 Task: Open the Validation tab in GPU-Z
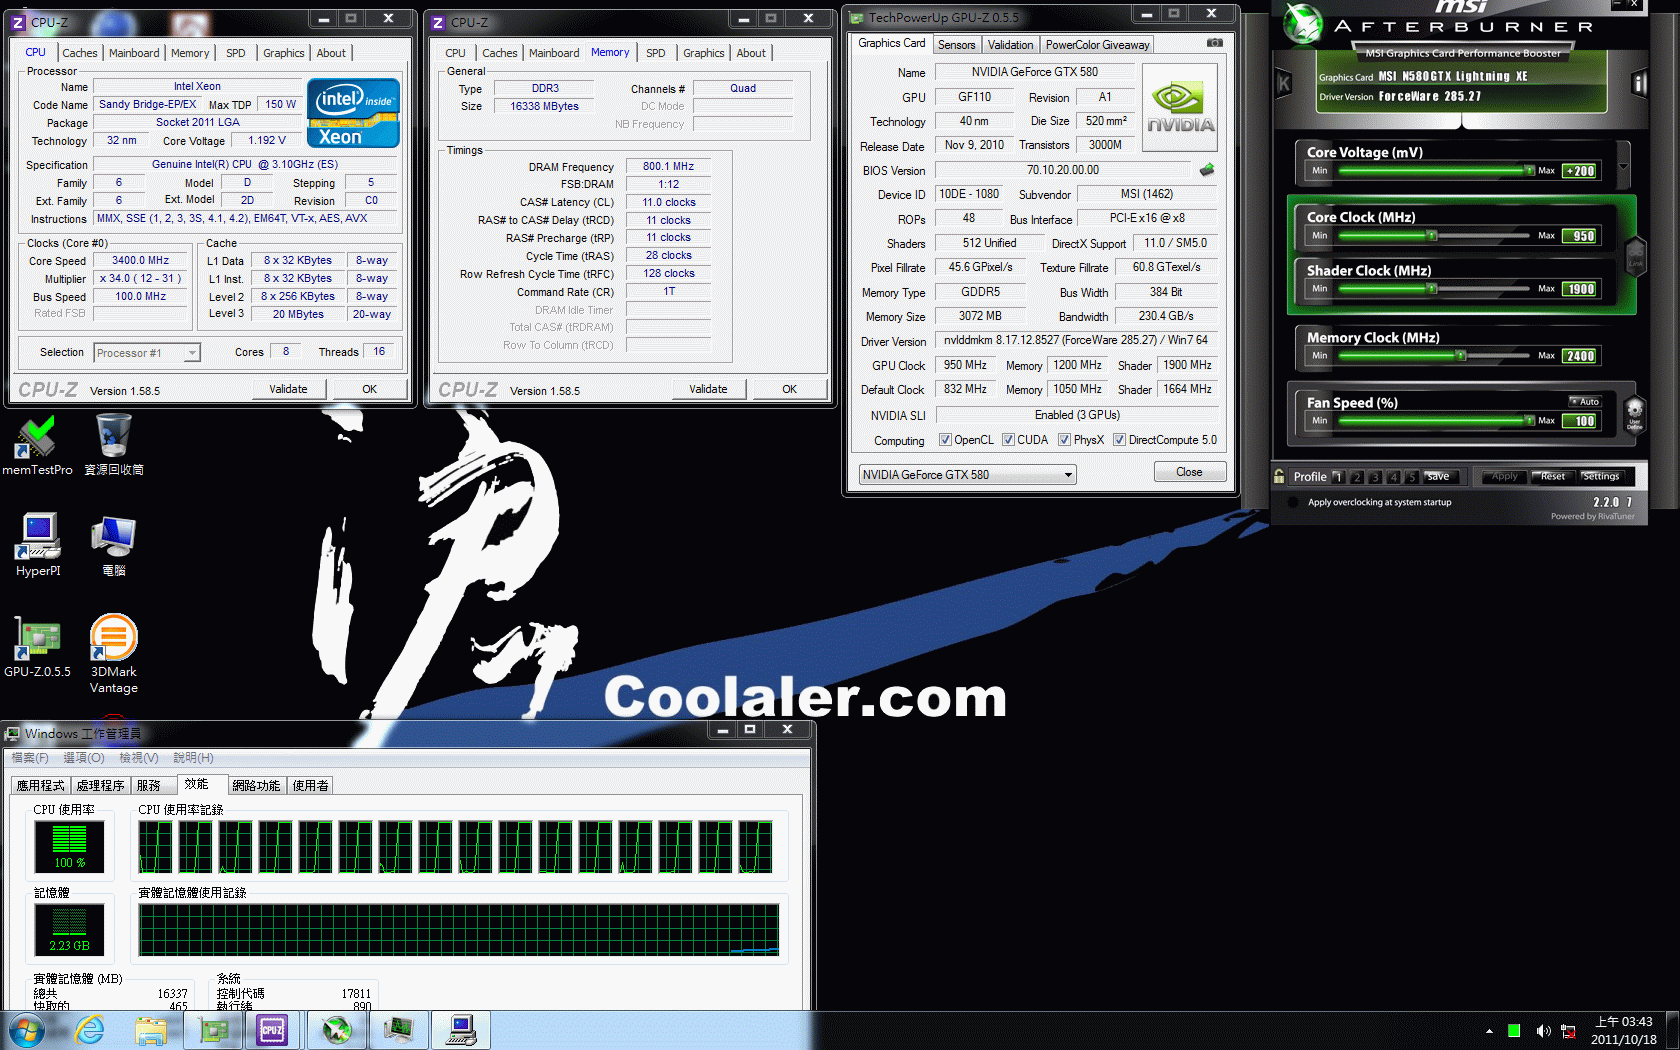[x=1010, y=45]
